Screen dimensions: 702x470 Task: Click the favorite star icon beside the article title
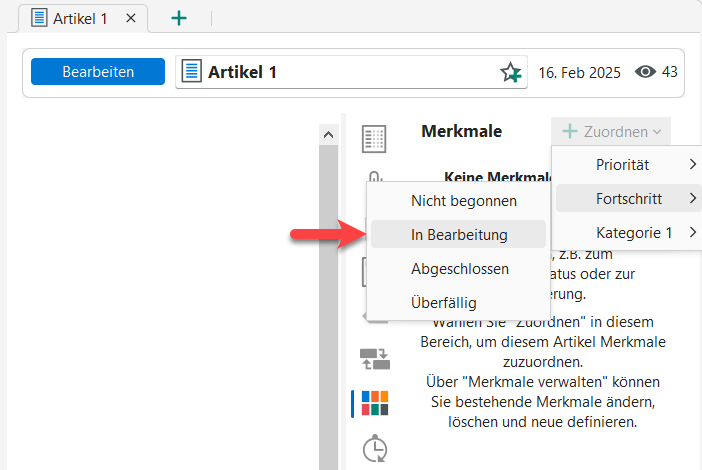point(511,73)
